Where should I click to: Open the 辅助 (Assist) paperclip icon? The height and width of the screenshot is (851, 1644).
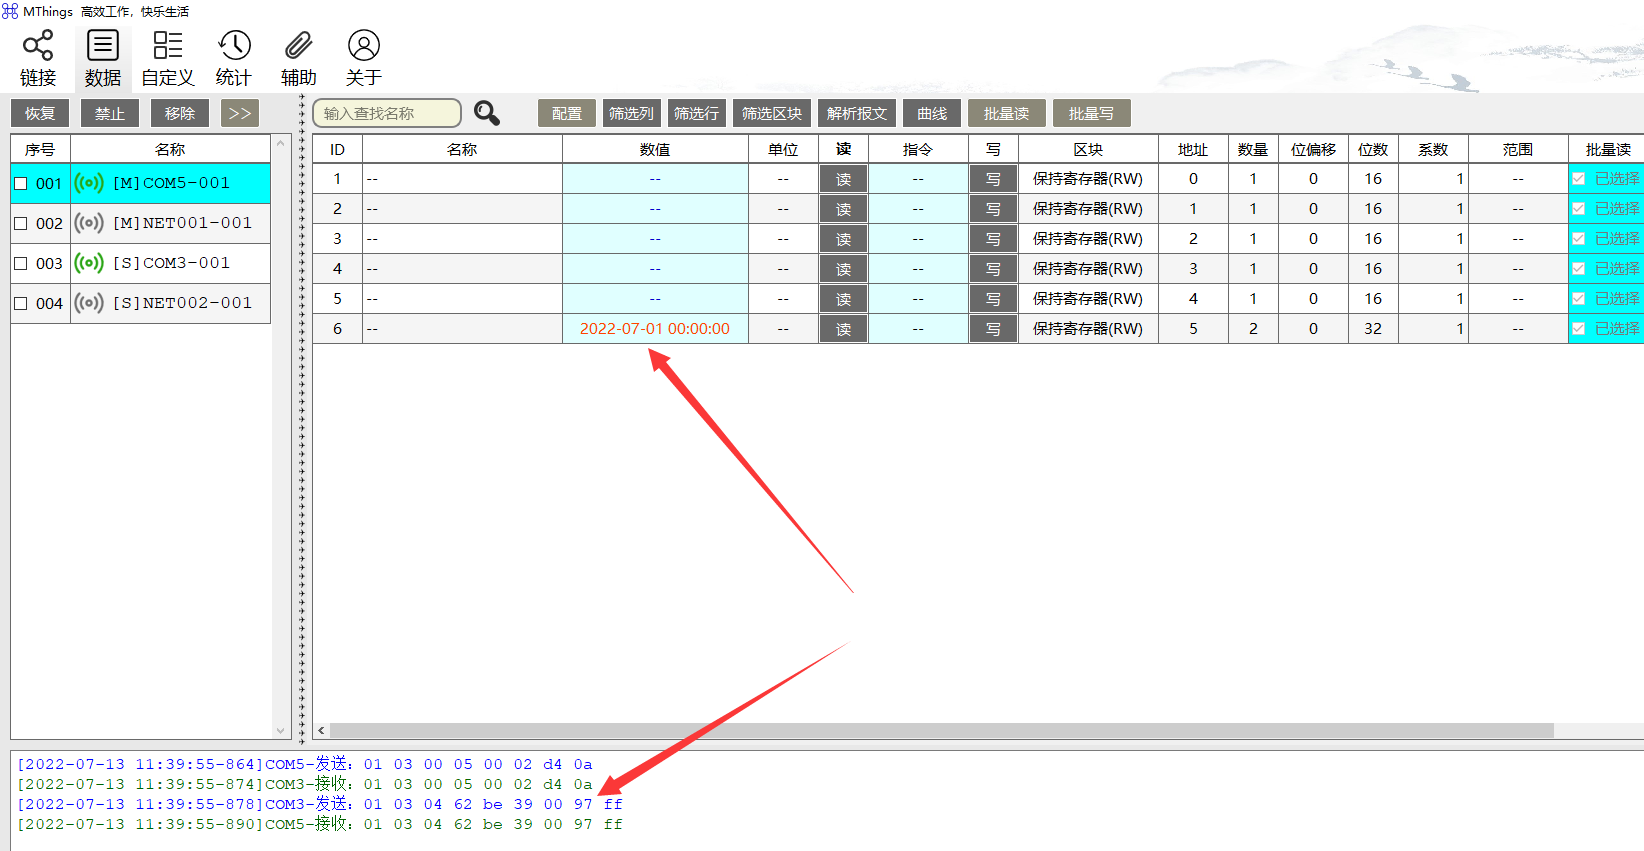pos(298,46)
